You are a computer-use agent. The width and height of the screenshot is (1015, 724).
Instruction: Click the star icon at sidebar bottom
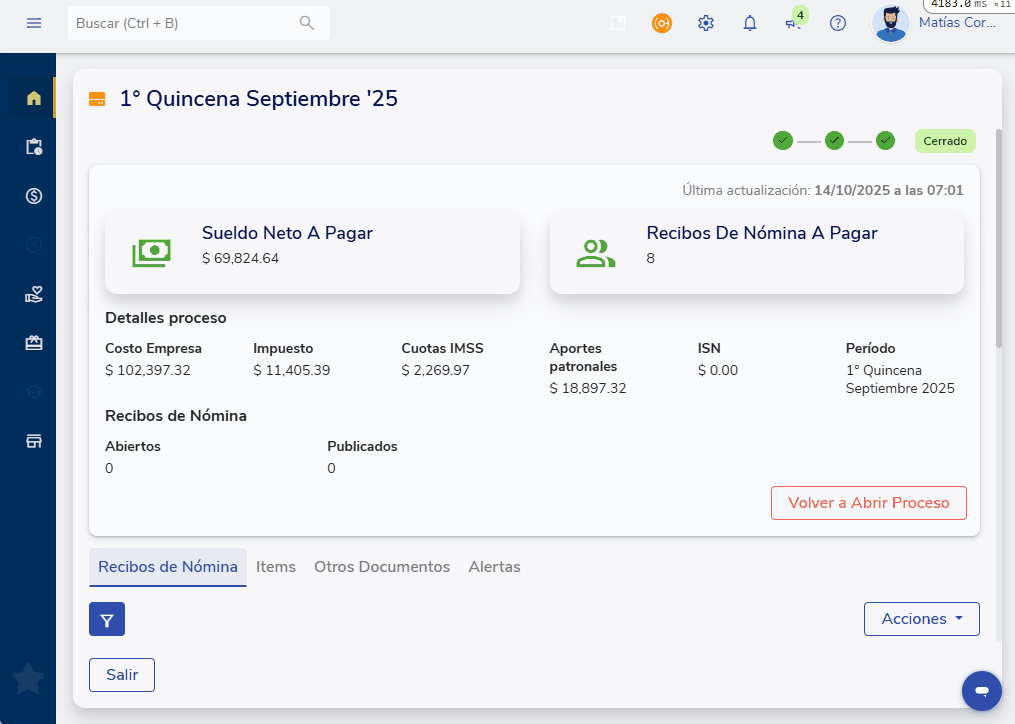(x=27, y=679)
